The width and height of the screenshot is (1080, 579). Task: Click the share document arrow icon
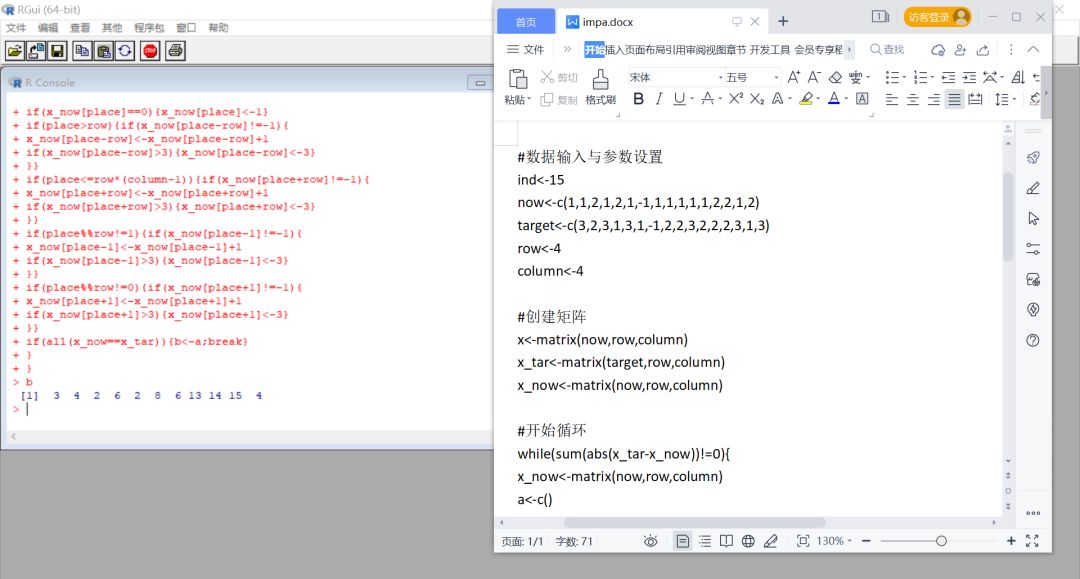pos(983,50)
